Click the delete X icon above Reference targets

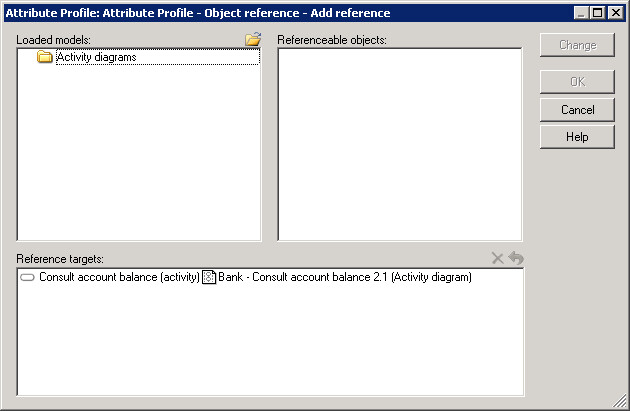498,259
